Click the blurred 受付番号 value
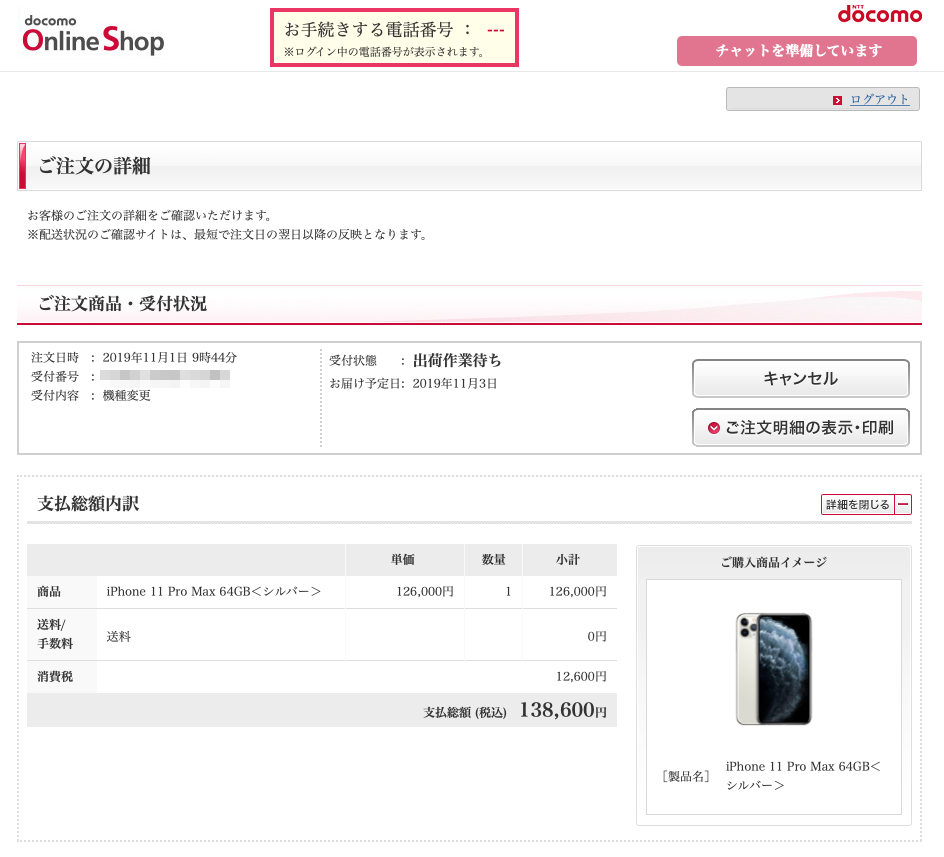 pos(165,376)
